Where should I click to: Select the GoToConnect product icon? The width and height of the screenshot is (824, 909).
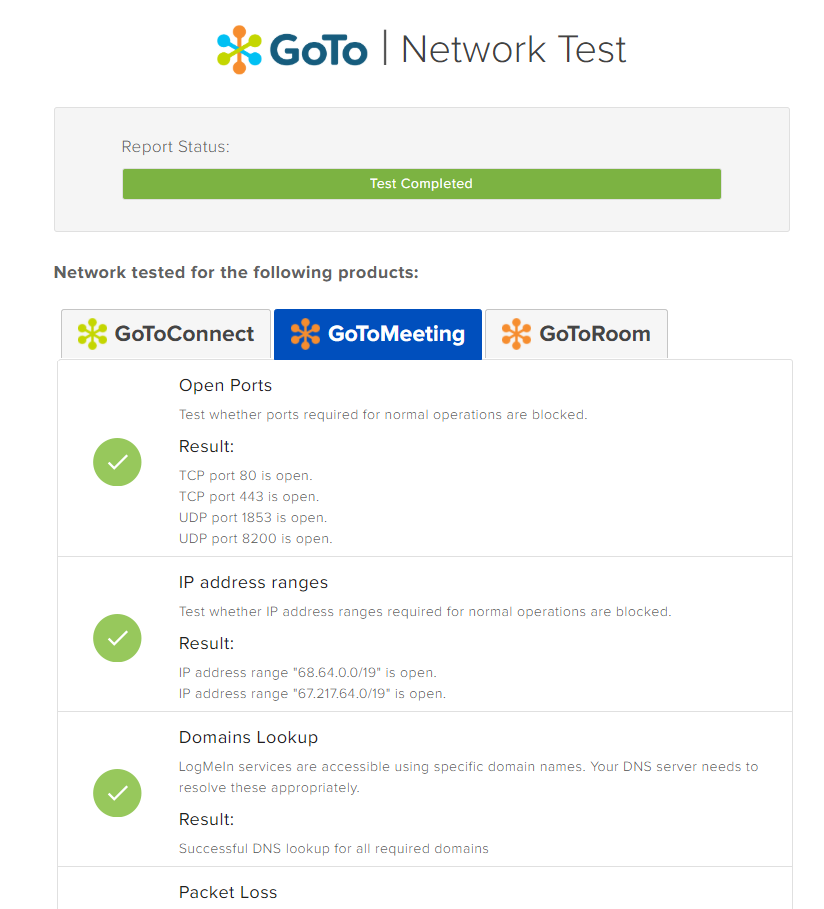click(91, 331)
